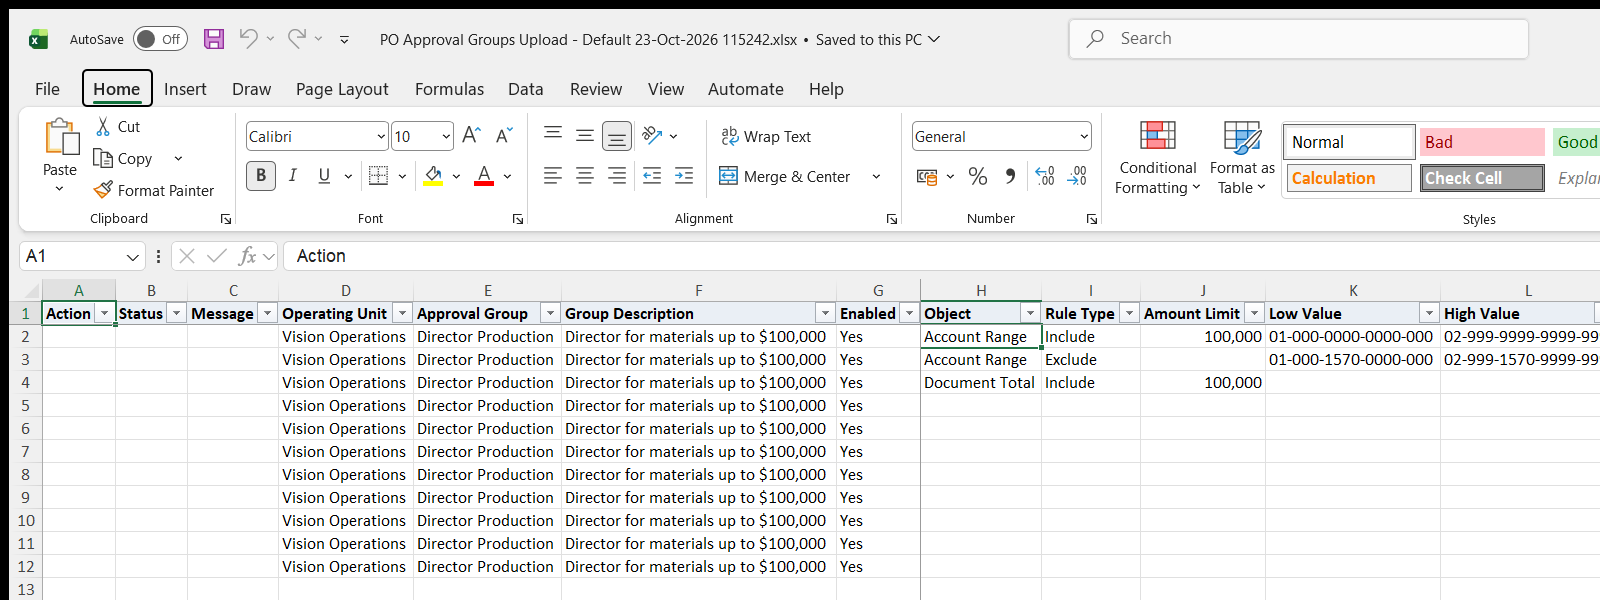Click the Borders icon
This screenshot has height=600, width=1600.
(x=378, y=176)
